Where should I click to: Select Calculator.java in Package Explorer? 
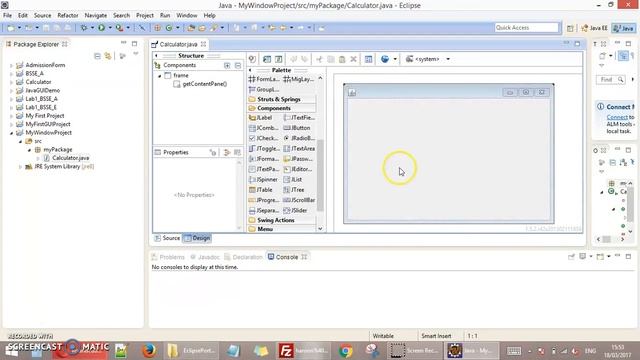[x=67, y=158]
